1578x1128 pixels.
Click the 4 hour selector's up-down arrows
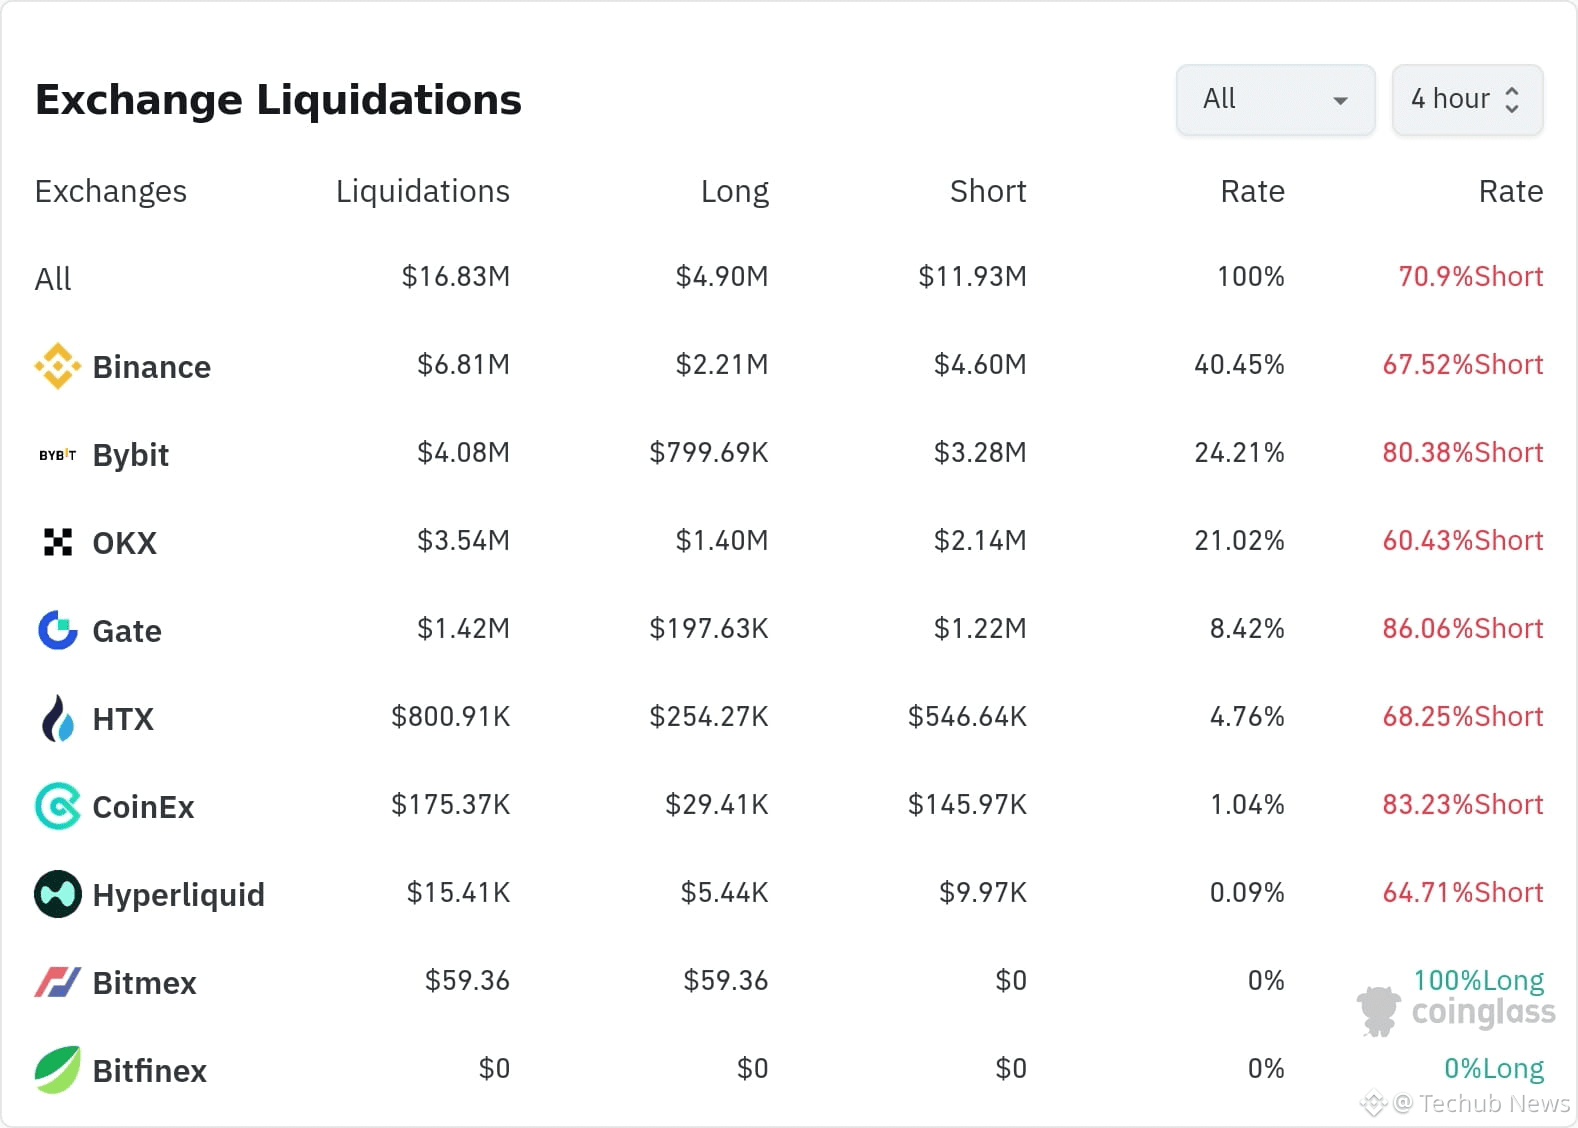[x=1512, y=100]
